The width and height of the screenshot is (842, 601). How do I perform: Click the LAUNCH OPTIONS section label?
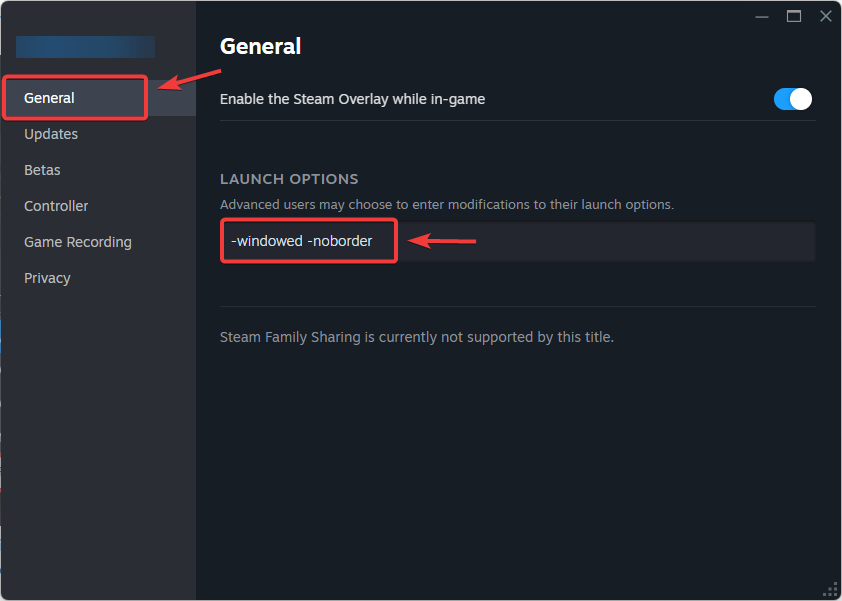[289, 179]
